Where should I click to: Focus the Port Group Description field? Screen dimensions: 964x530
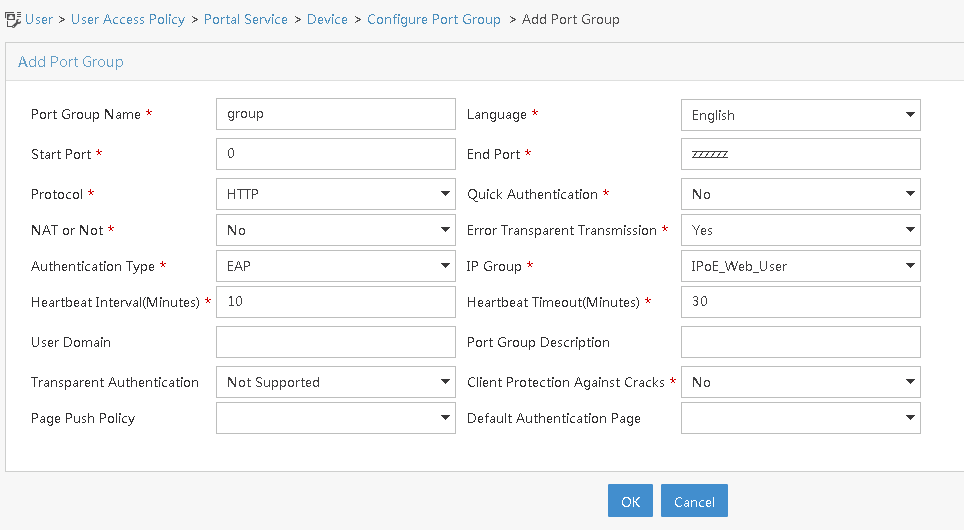(x=800, y=342)
